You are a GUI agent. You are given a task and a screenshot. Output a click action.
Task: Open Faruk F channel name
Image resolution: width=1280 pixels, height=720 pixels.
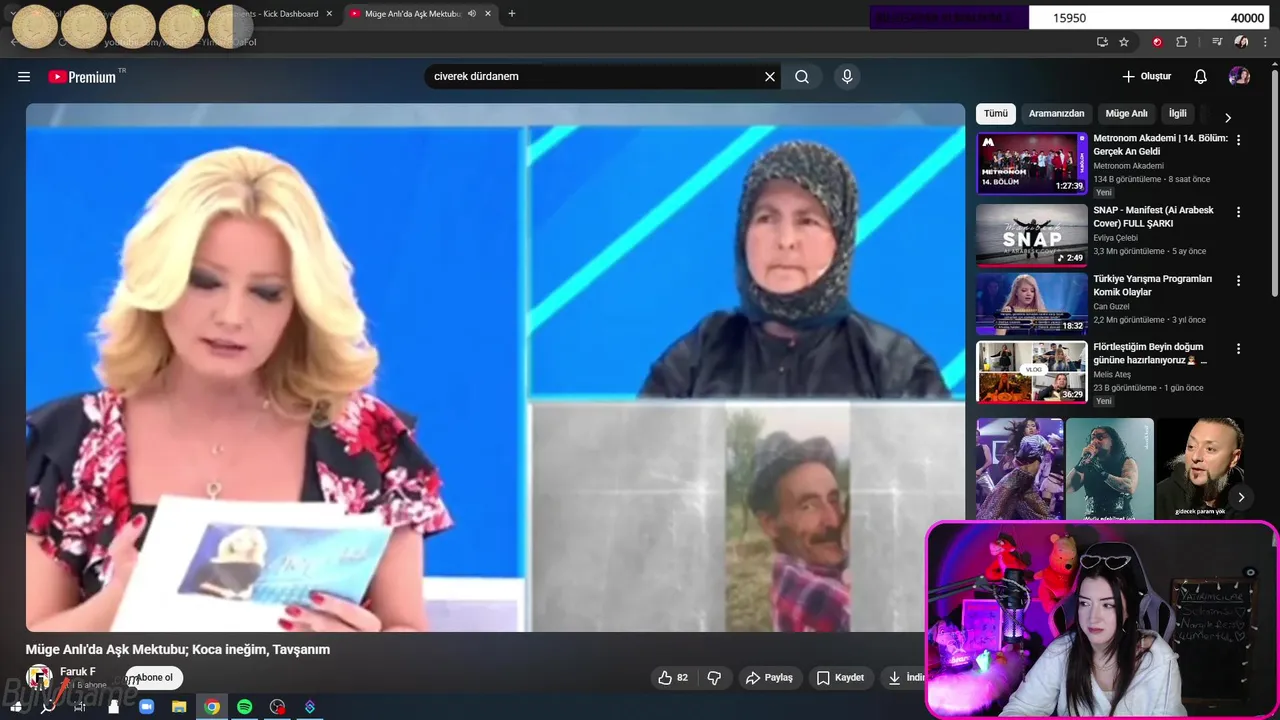(x=78, y=672)
